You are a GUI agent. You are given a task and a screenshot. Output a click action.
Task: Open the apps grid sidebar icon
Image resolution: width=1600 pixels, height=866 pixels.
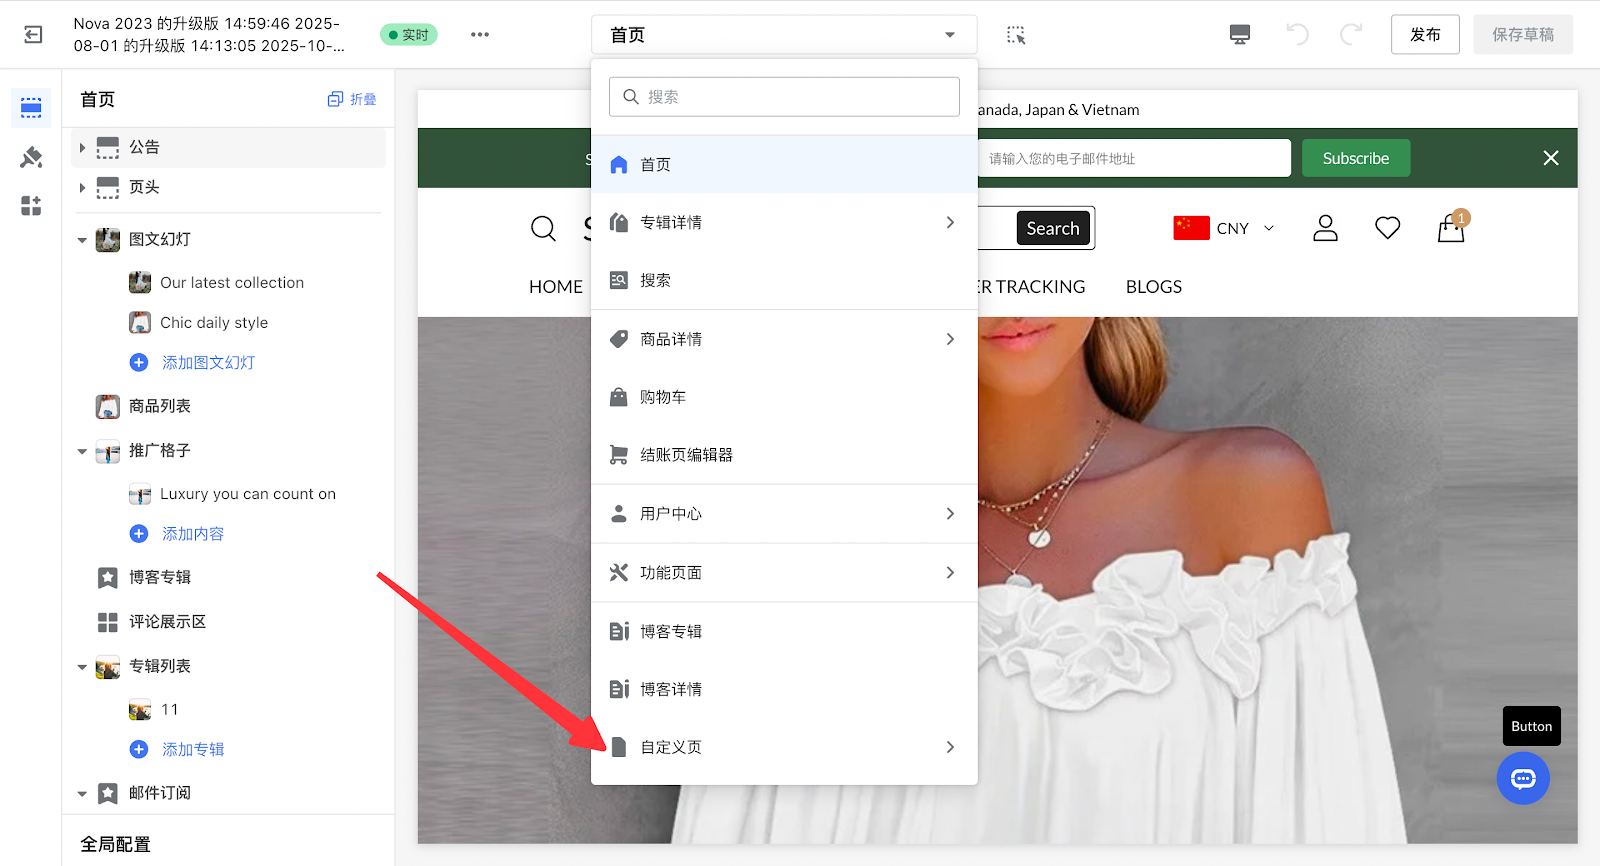(31, 206)
